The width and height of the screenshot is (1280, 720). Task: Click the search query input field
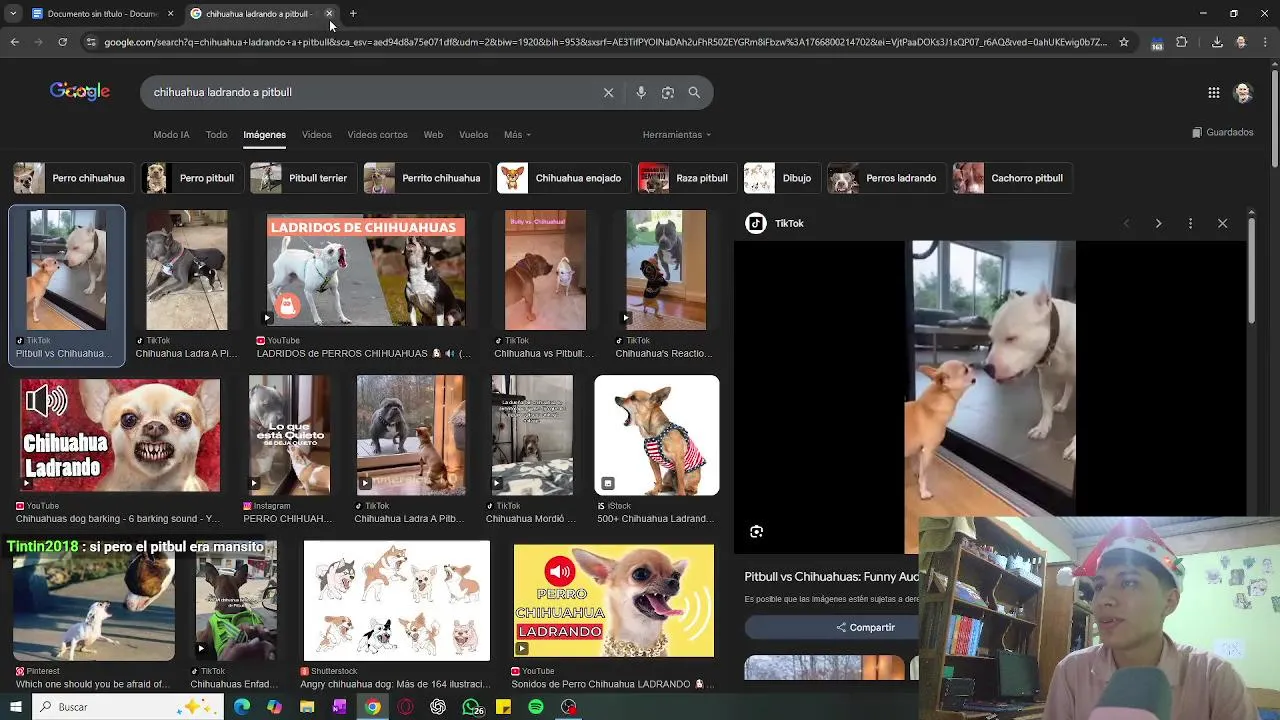point(370,92)
